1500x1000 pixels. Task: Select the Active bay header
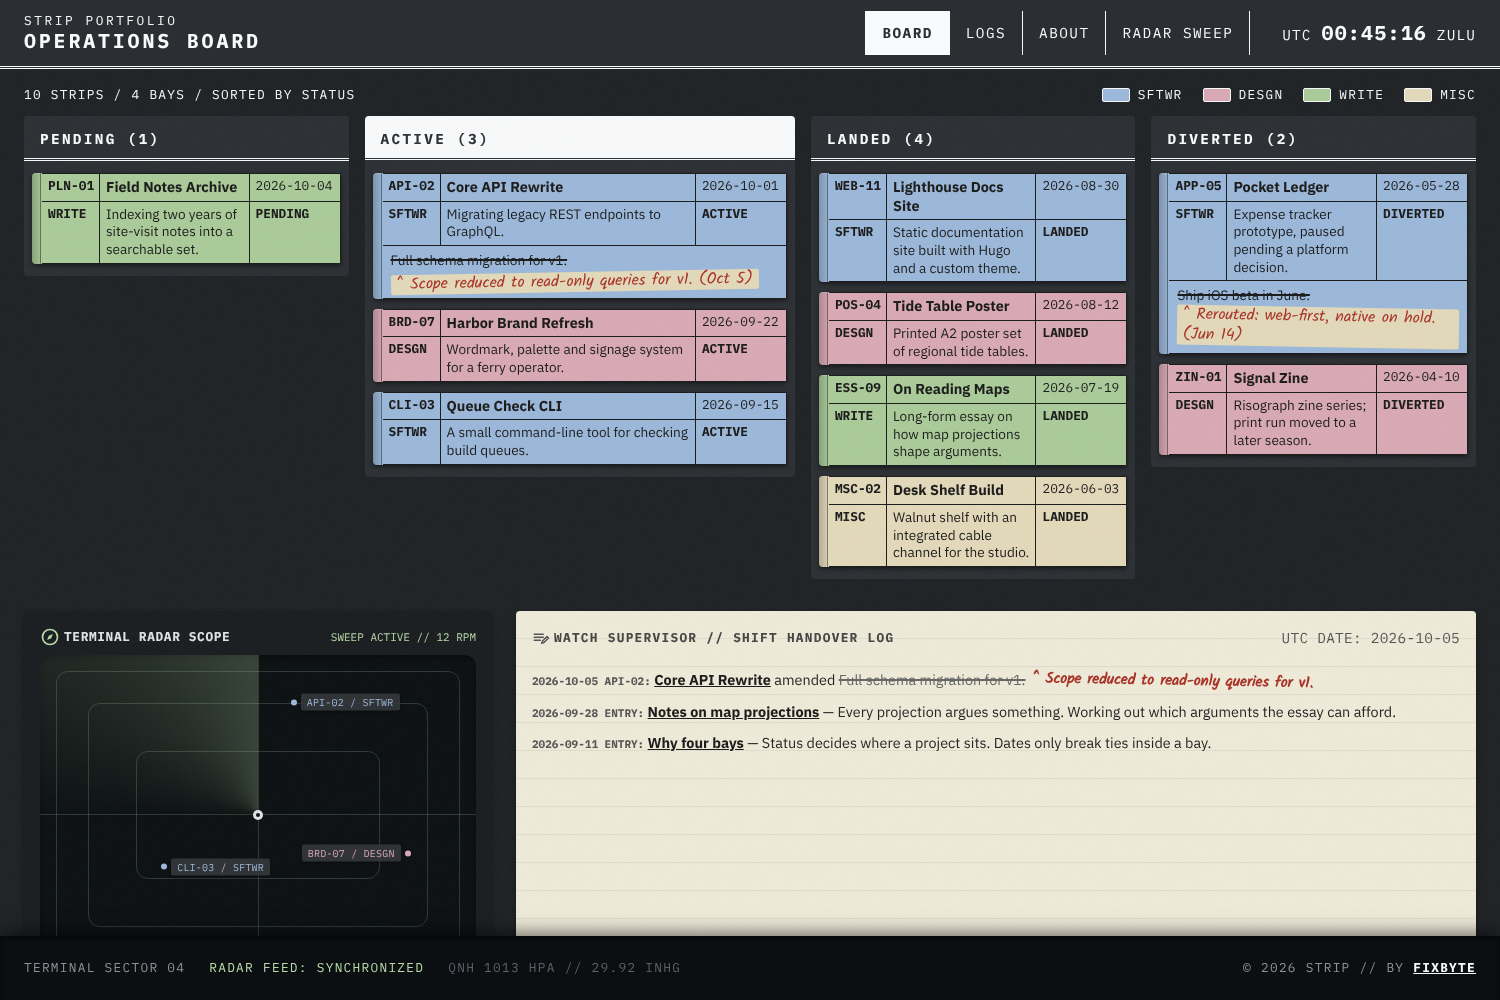580,139
